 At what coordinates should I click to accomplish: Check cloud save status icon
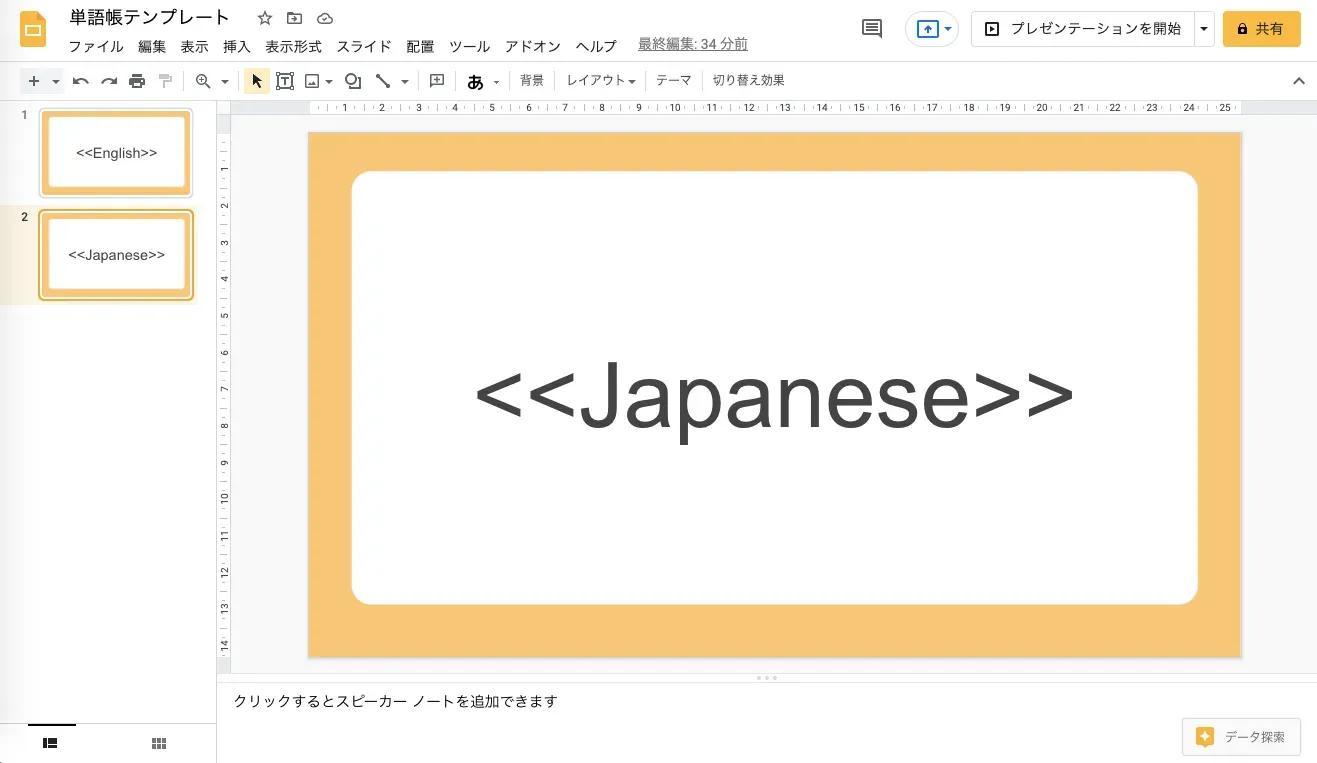click(x=324, y=18)
